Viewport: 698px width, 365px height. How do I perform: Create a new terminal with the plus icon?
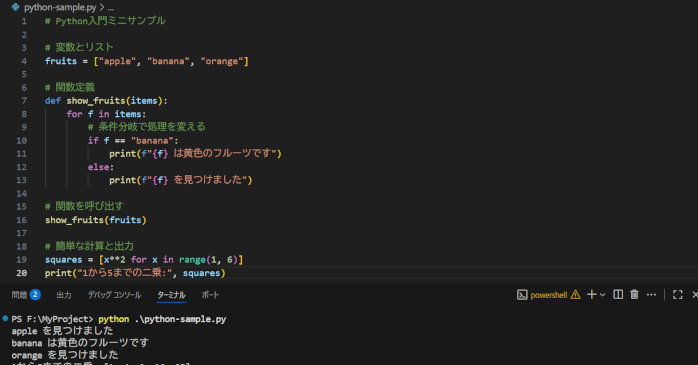tap(592, 295)
